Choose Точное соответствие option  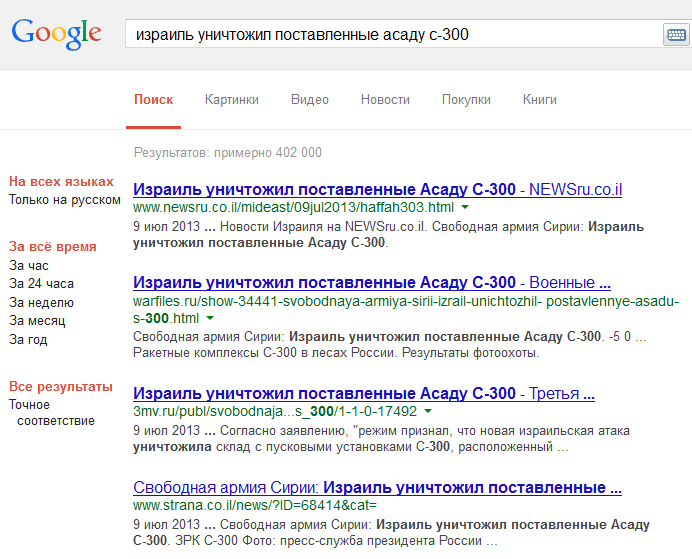tap(52, 413)
